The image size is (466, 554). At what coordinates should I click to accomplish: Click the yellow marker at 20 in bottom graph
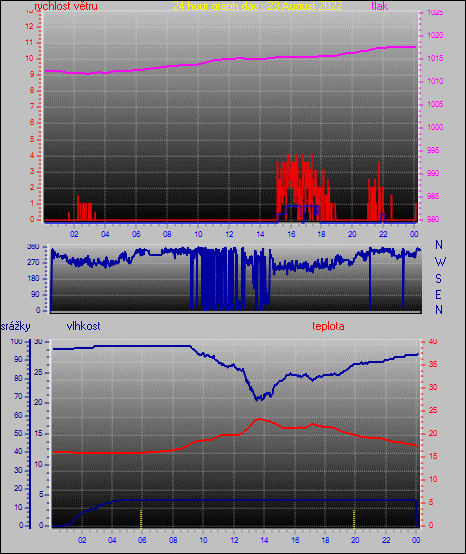click(354, 519)
